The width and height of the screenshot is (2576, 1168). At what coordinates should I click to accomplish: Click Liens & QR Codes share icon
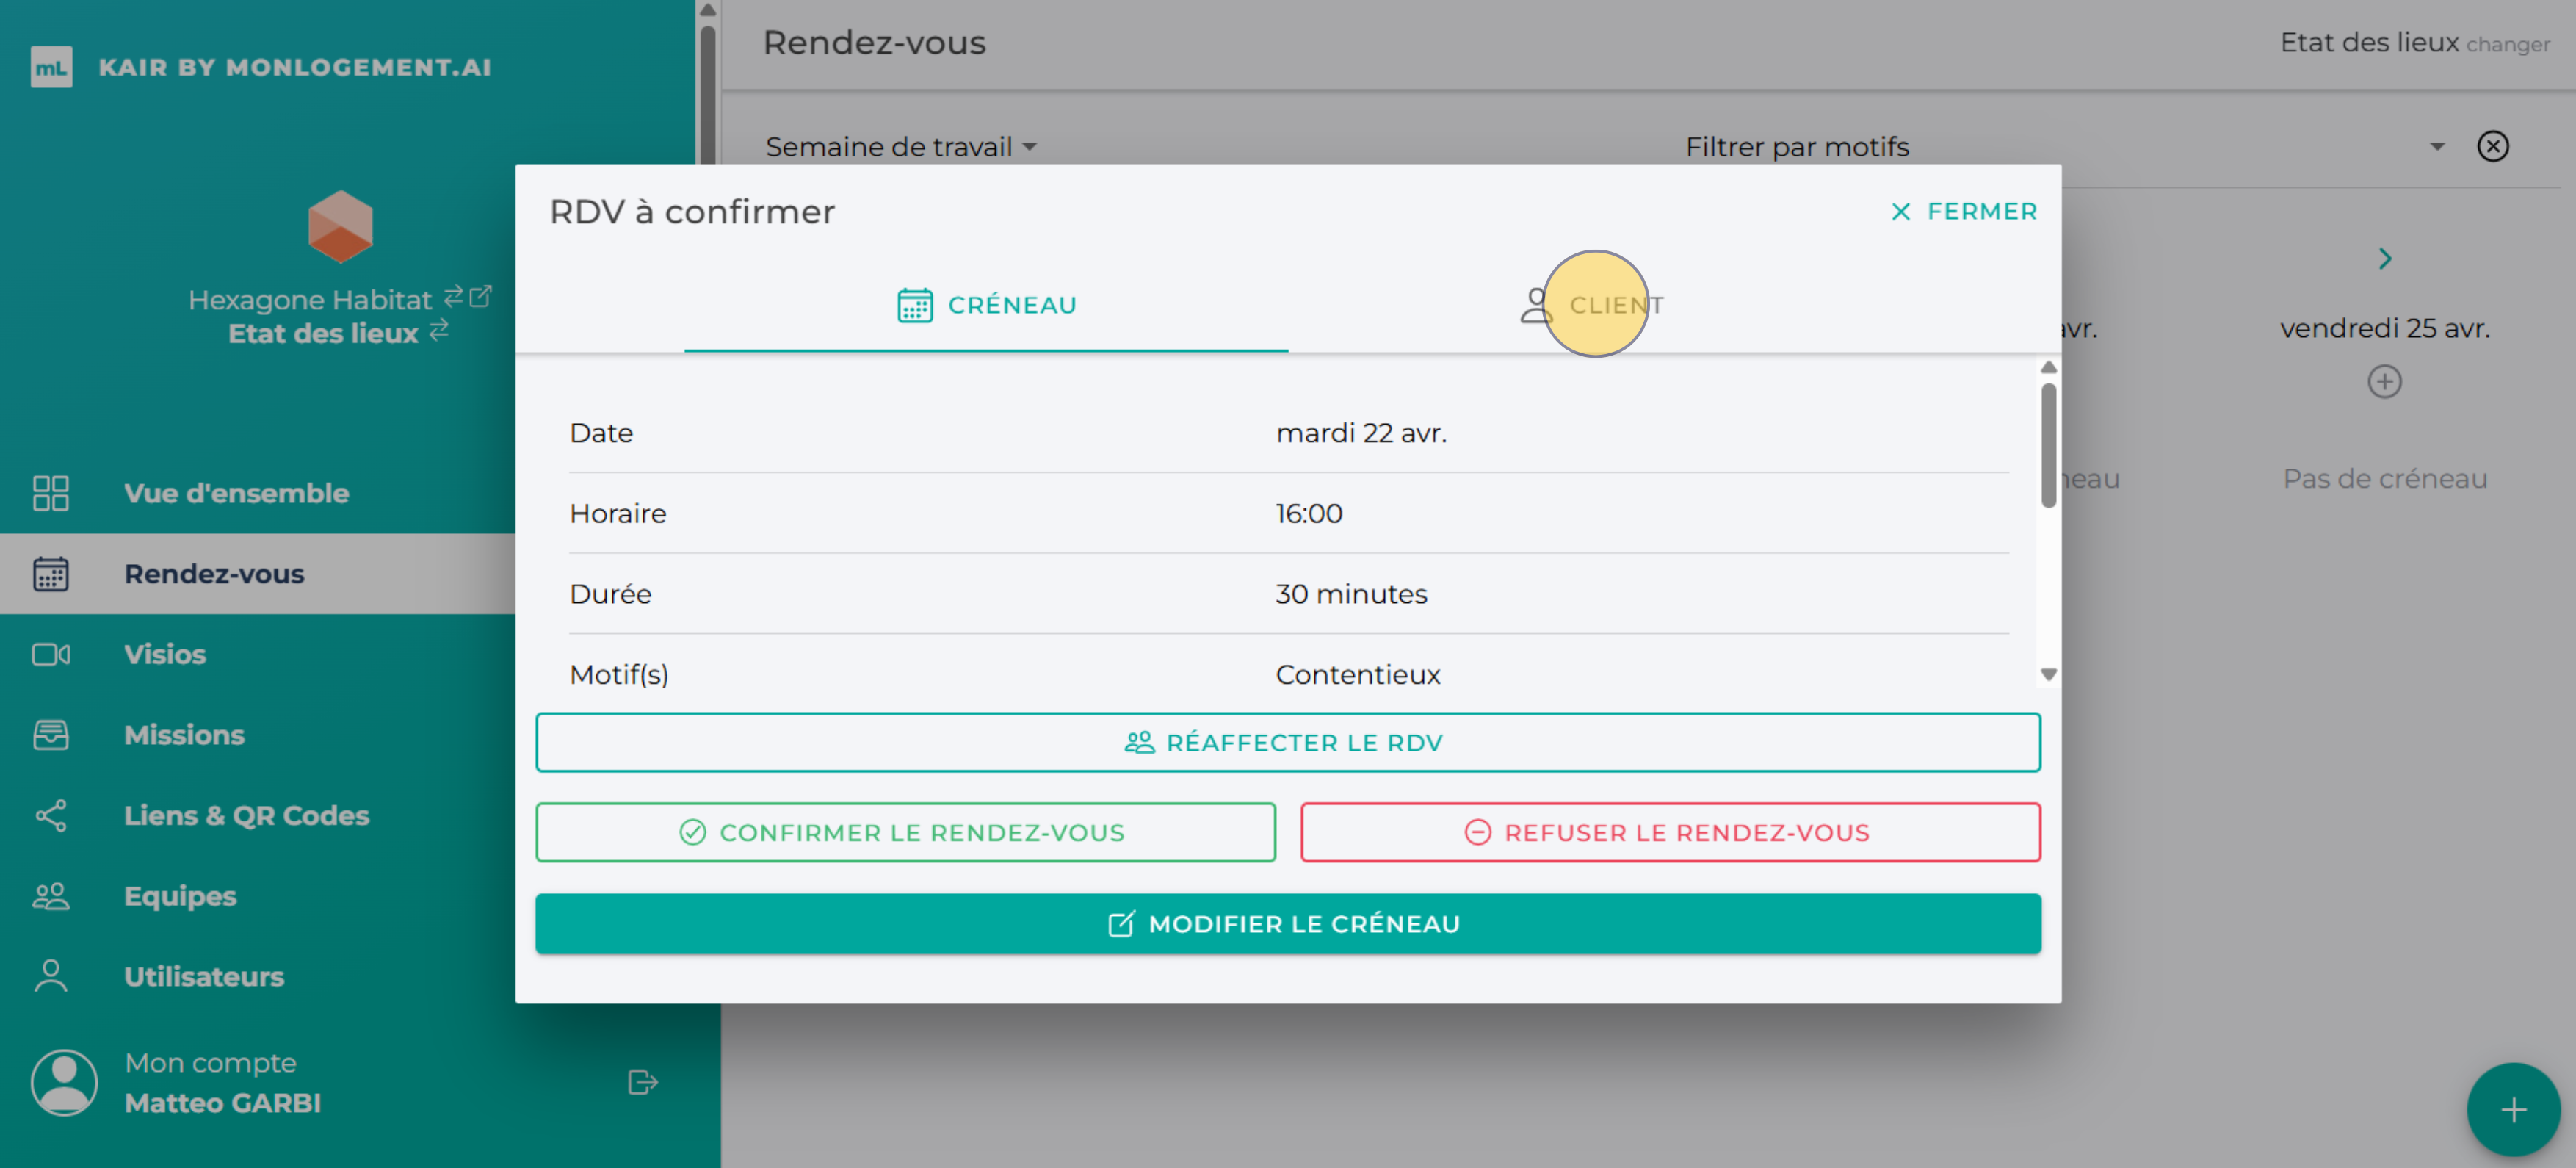(x=50, y=815)
